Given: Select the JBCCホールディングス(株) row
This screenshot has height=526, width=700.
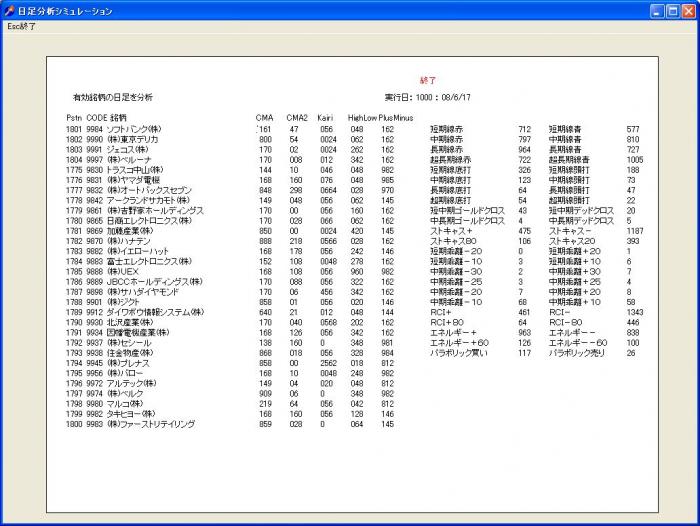Looking at the screenshot, I should [x=230, y=282].
